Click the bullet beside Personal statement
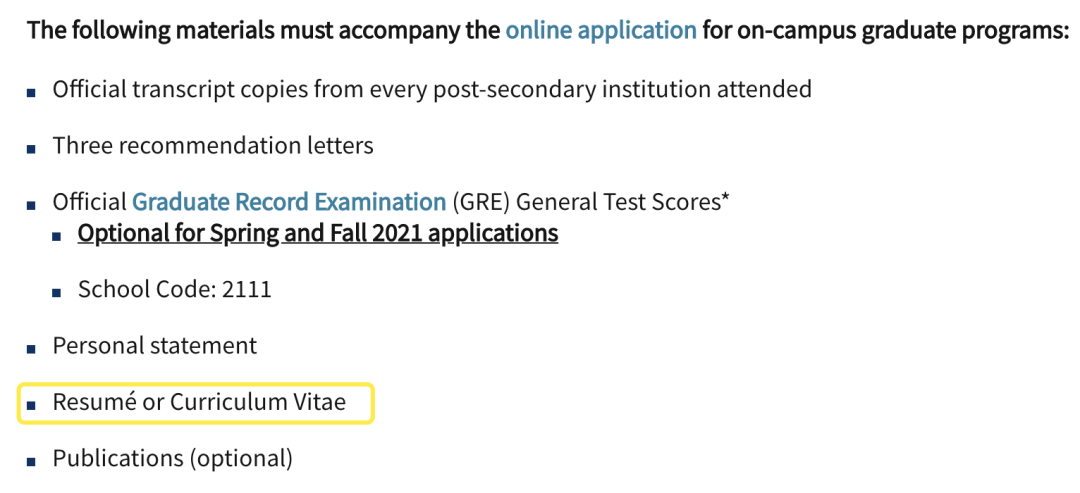The height and width of the screenshot is (493, 1080). 31,349
